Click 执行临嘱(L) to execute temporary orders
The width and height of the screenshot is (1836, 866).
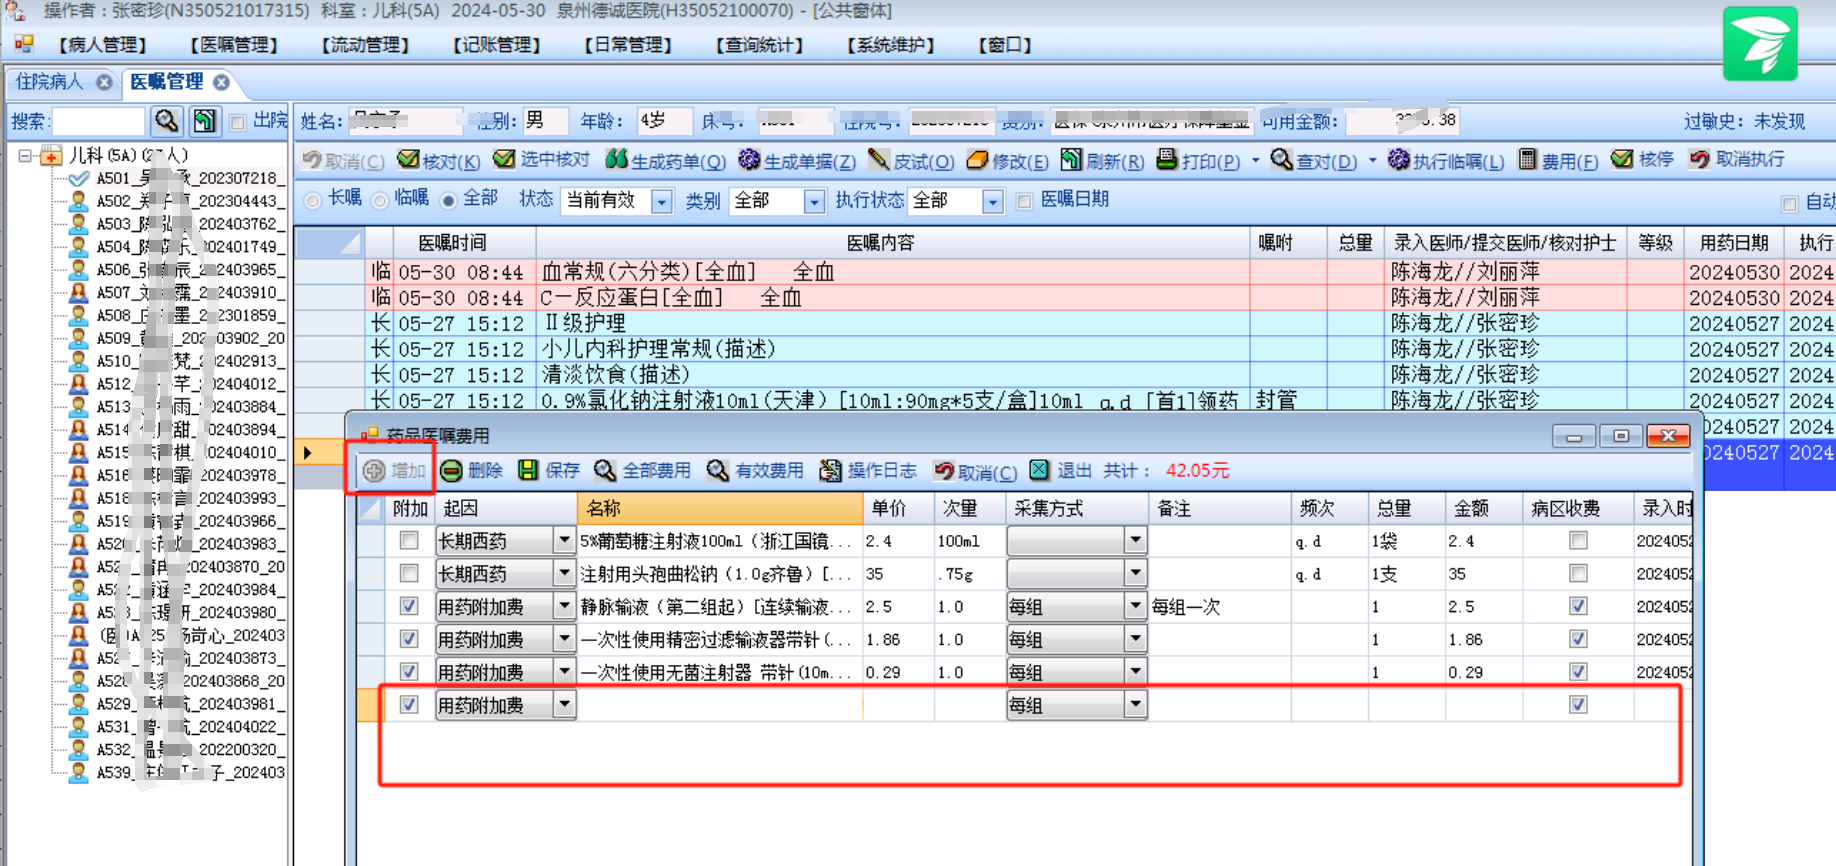(x=1446, y=161)
